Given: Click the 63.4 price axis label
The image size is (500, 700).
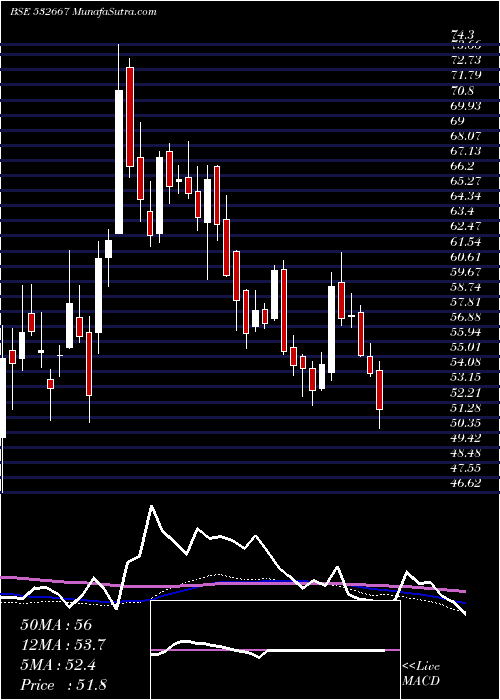Looking at the screenshot, I should pyautogui.click(x=463, y=211).
